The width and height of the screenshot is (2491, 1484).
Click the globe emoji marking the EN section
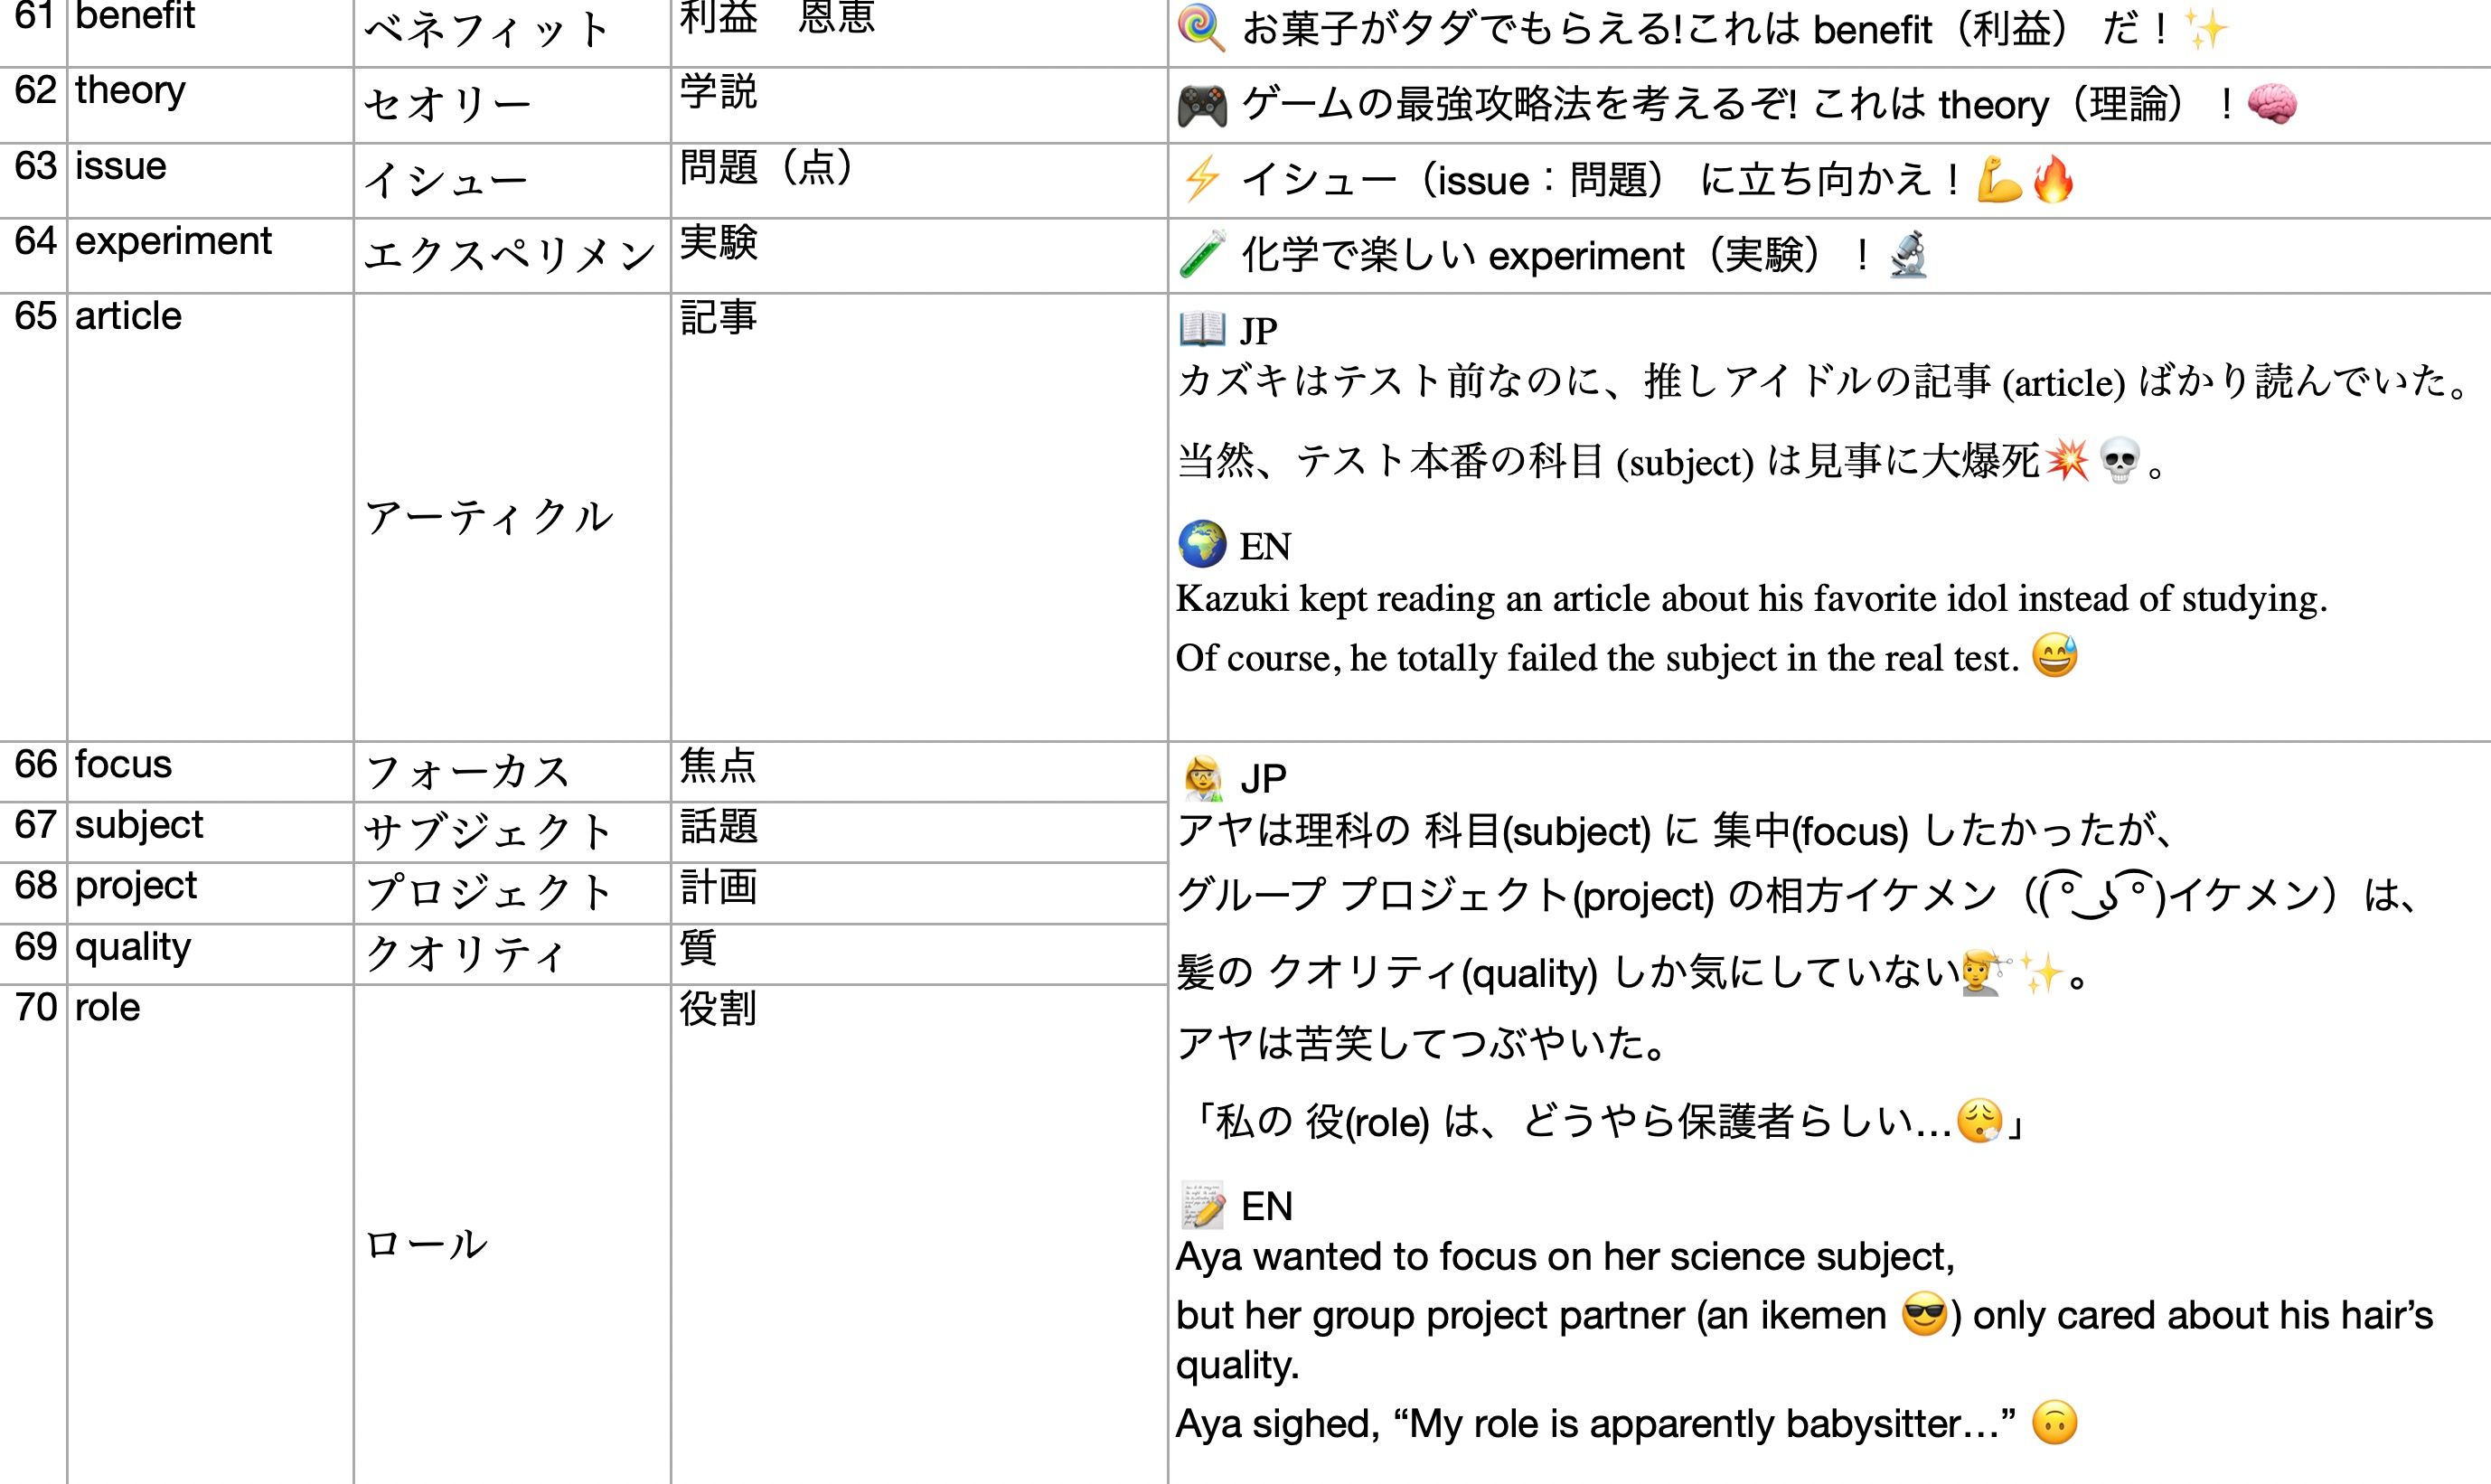tap(1205, 546)
